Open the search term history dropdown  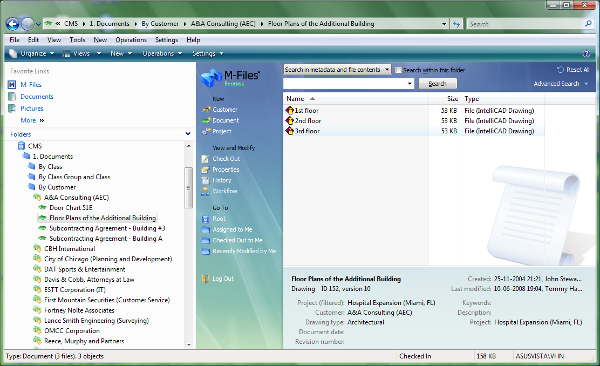coord(410,83)
